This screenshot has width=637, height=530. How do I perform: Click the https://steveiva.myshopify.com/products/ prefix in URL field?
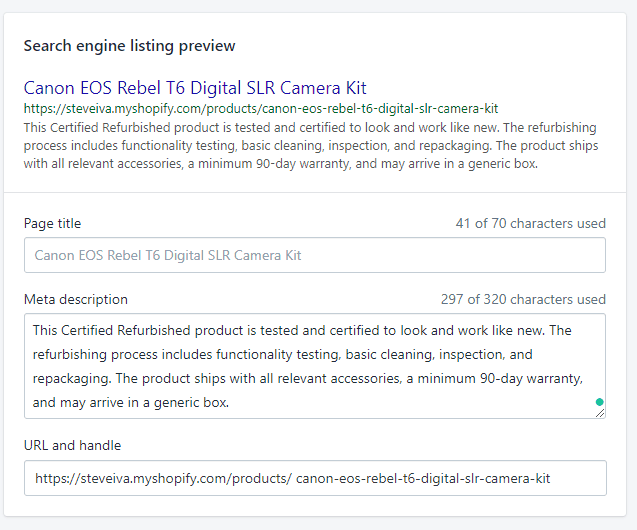[163, 478]
